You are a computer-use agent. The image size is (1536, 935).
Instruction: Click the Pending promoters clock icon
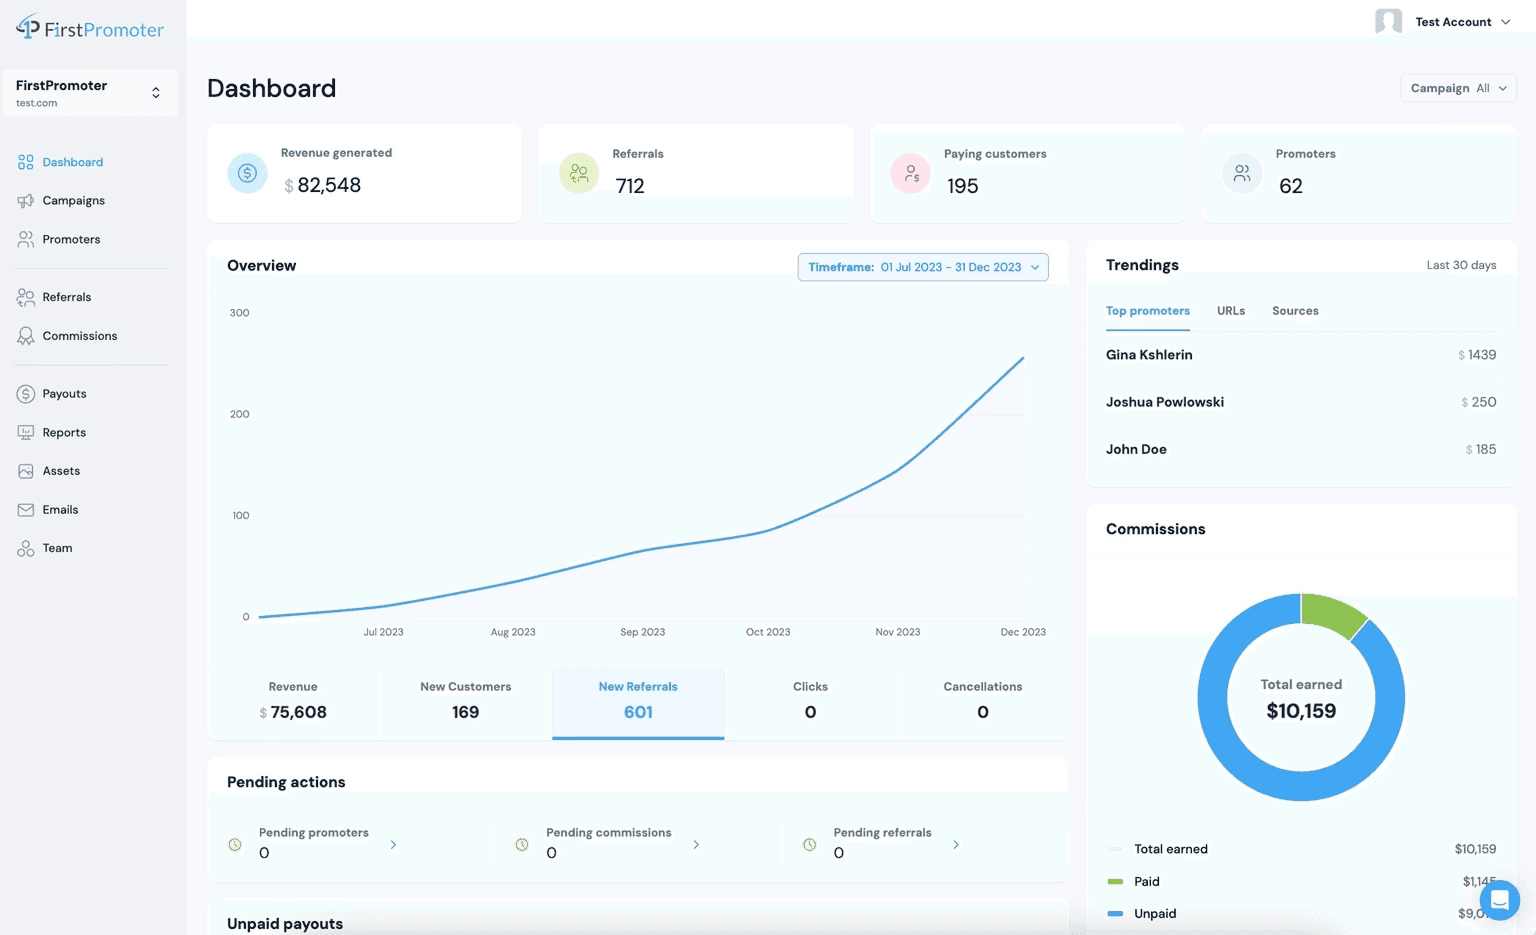[x=235, y=845]
